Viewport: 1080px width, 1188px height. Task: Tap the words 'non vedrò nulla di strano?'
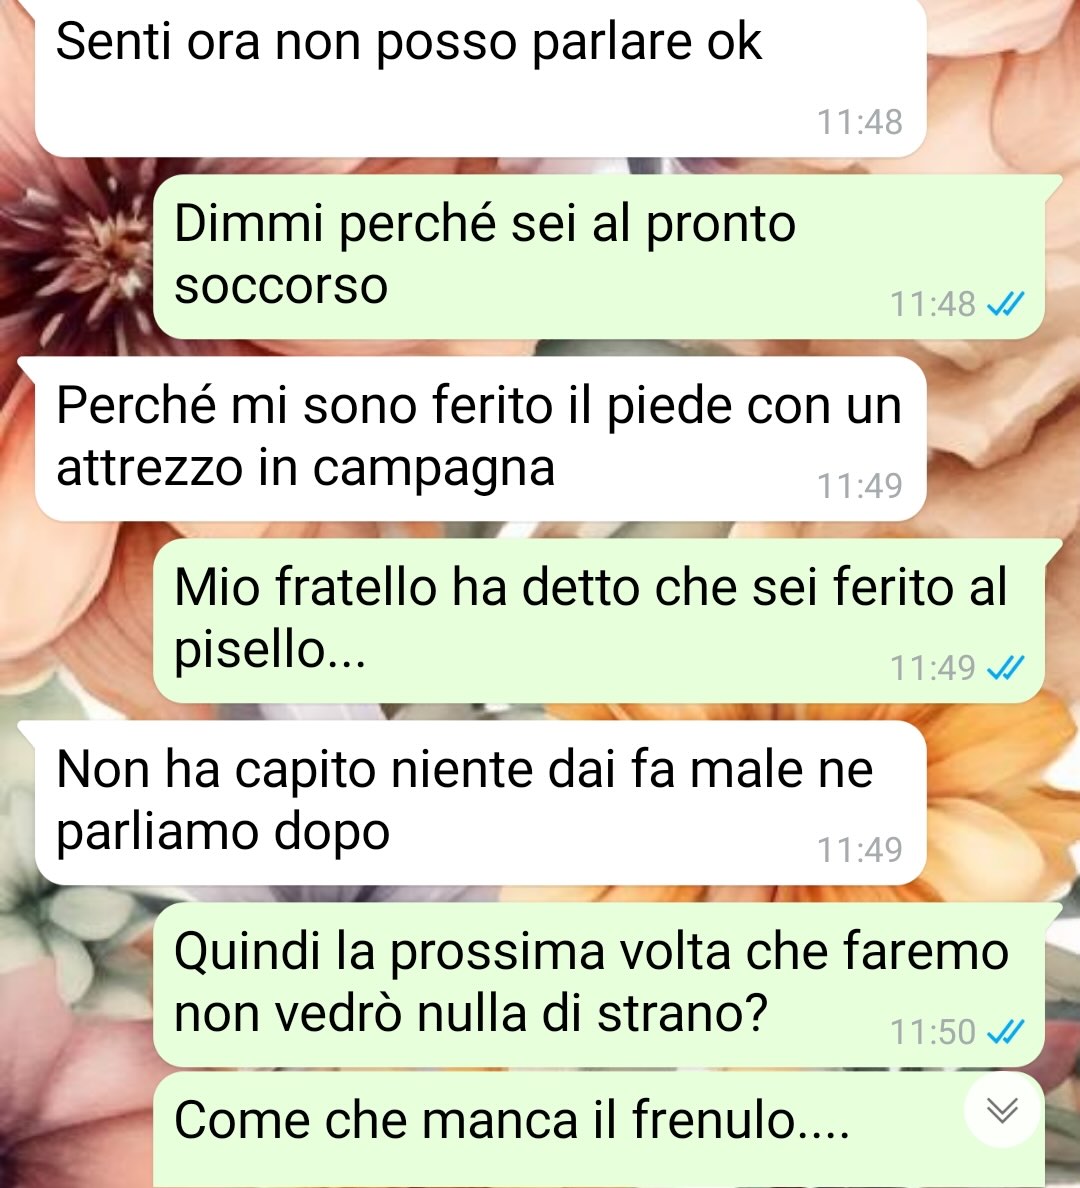point(471,1014)
